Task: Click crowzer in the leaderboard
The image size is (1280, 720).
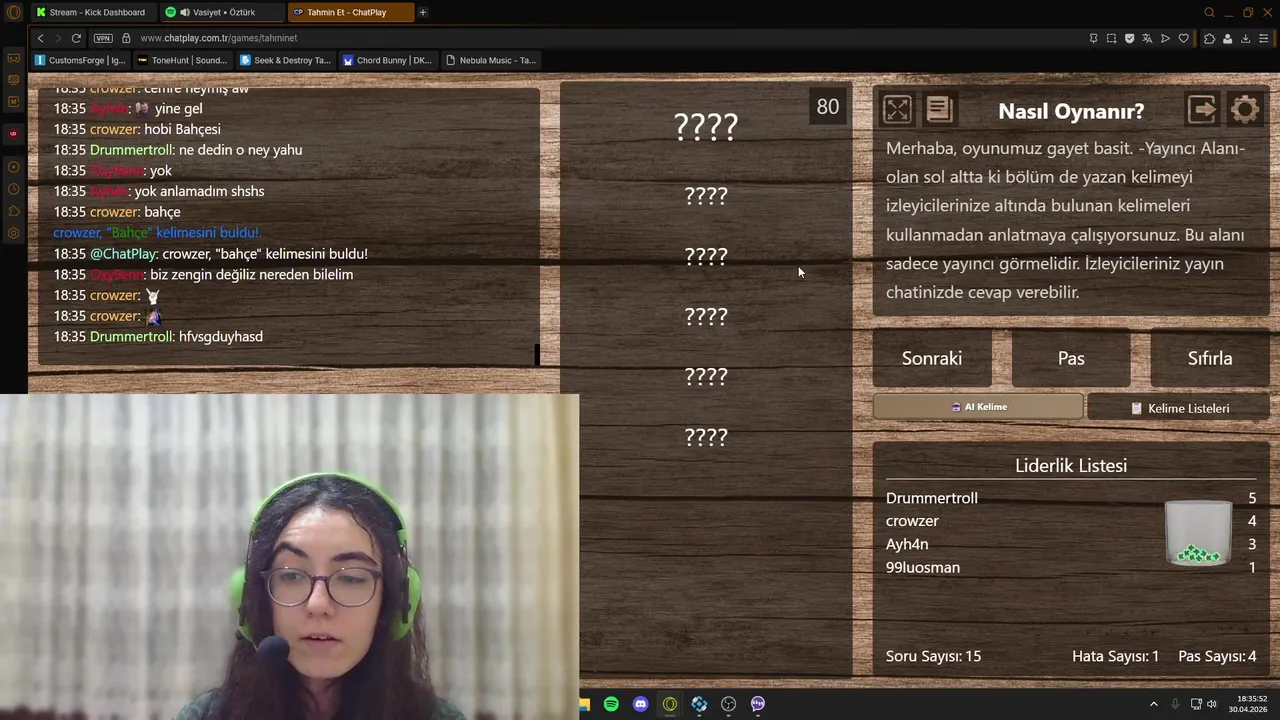Action: click(912, 521)
